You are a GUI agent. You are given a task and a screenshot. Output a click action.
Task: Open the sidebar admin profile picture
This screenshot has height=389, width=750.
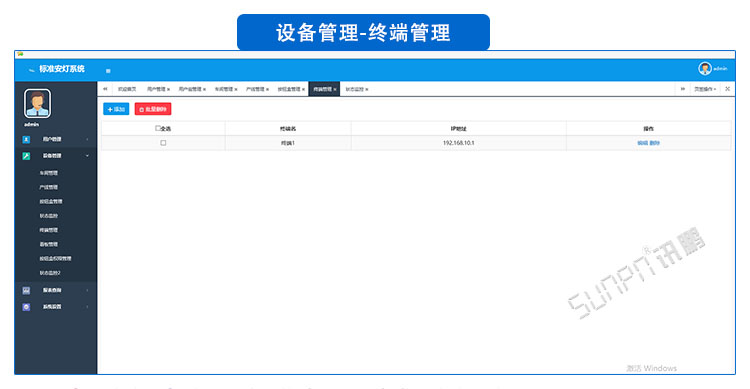pos(37,103)
